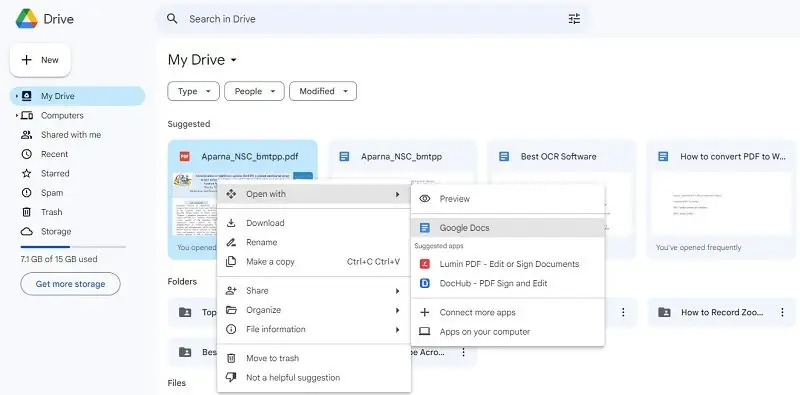
Task: Open the My Drive title dropdown
Action: click(234, 60)
